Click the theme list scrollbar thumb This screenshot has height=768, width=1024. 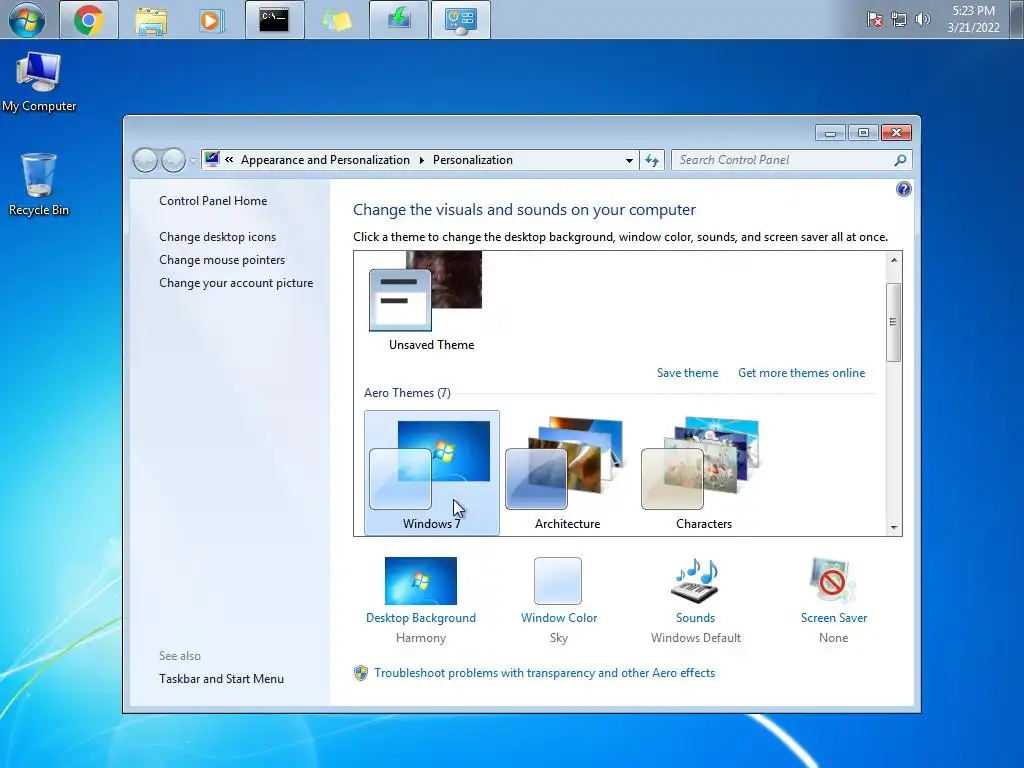(893, 322)
